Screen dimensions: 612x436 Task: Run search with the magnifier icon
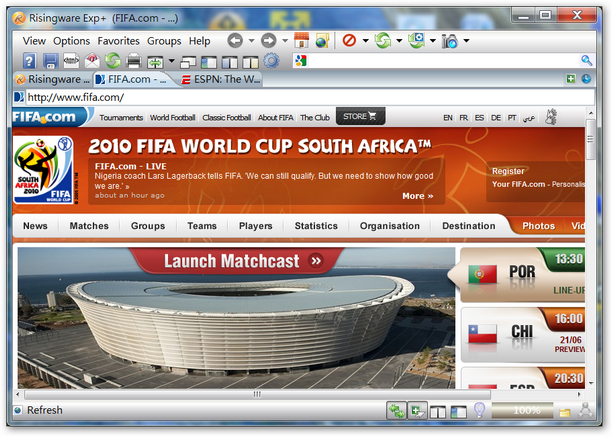click(586, 60)
